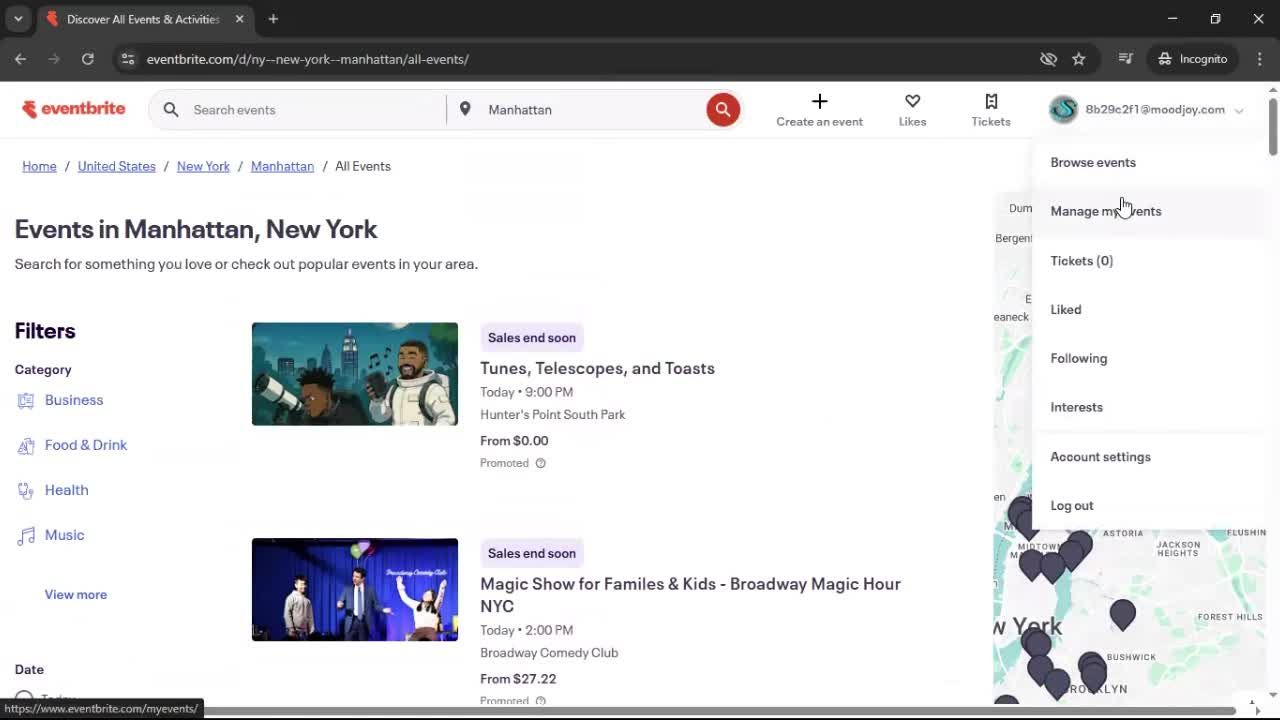Click the Business category link
The width and height of the screenshot is (1280, 720).
coord(74,400)
